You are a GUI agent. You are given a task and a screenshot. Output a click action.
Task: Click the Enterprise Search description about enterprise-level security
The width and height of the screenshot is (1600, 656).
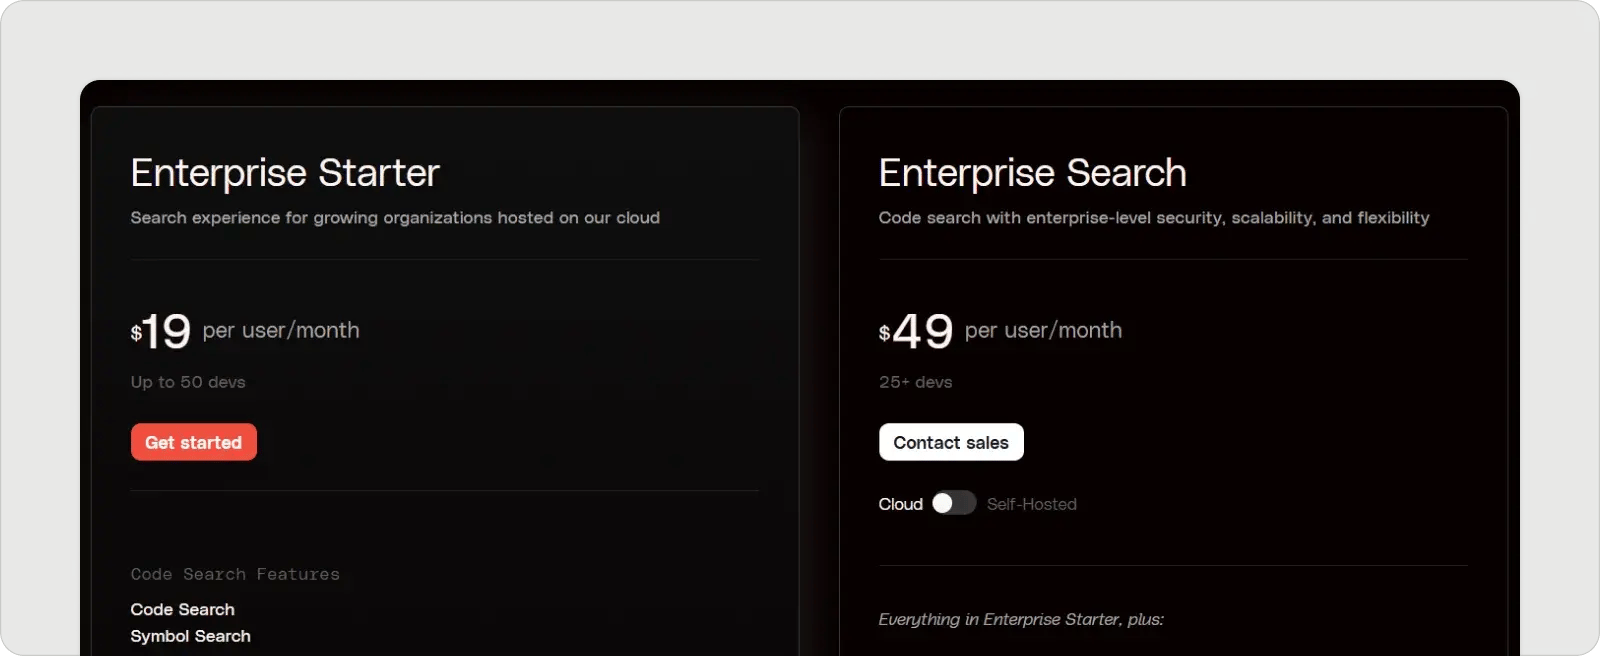tap(1154, 218)
